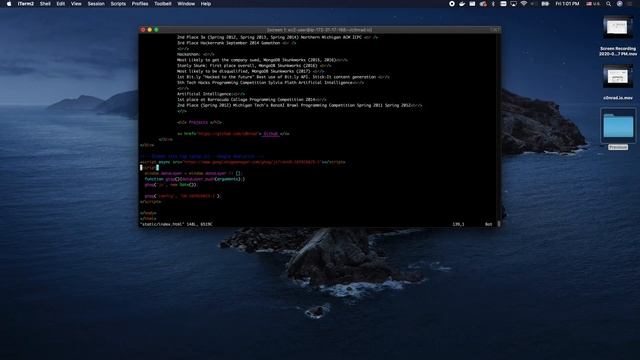This screenshot has width=640, height=360.
Task: Select the blue folder on the desktop
Action: (x=618, y=126)
